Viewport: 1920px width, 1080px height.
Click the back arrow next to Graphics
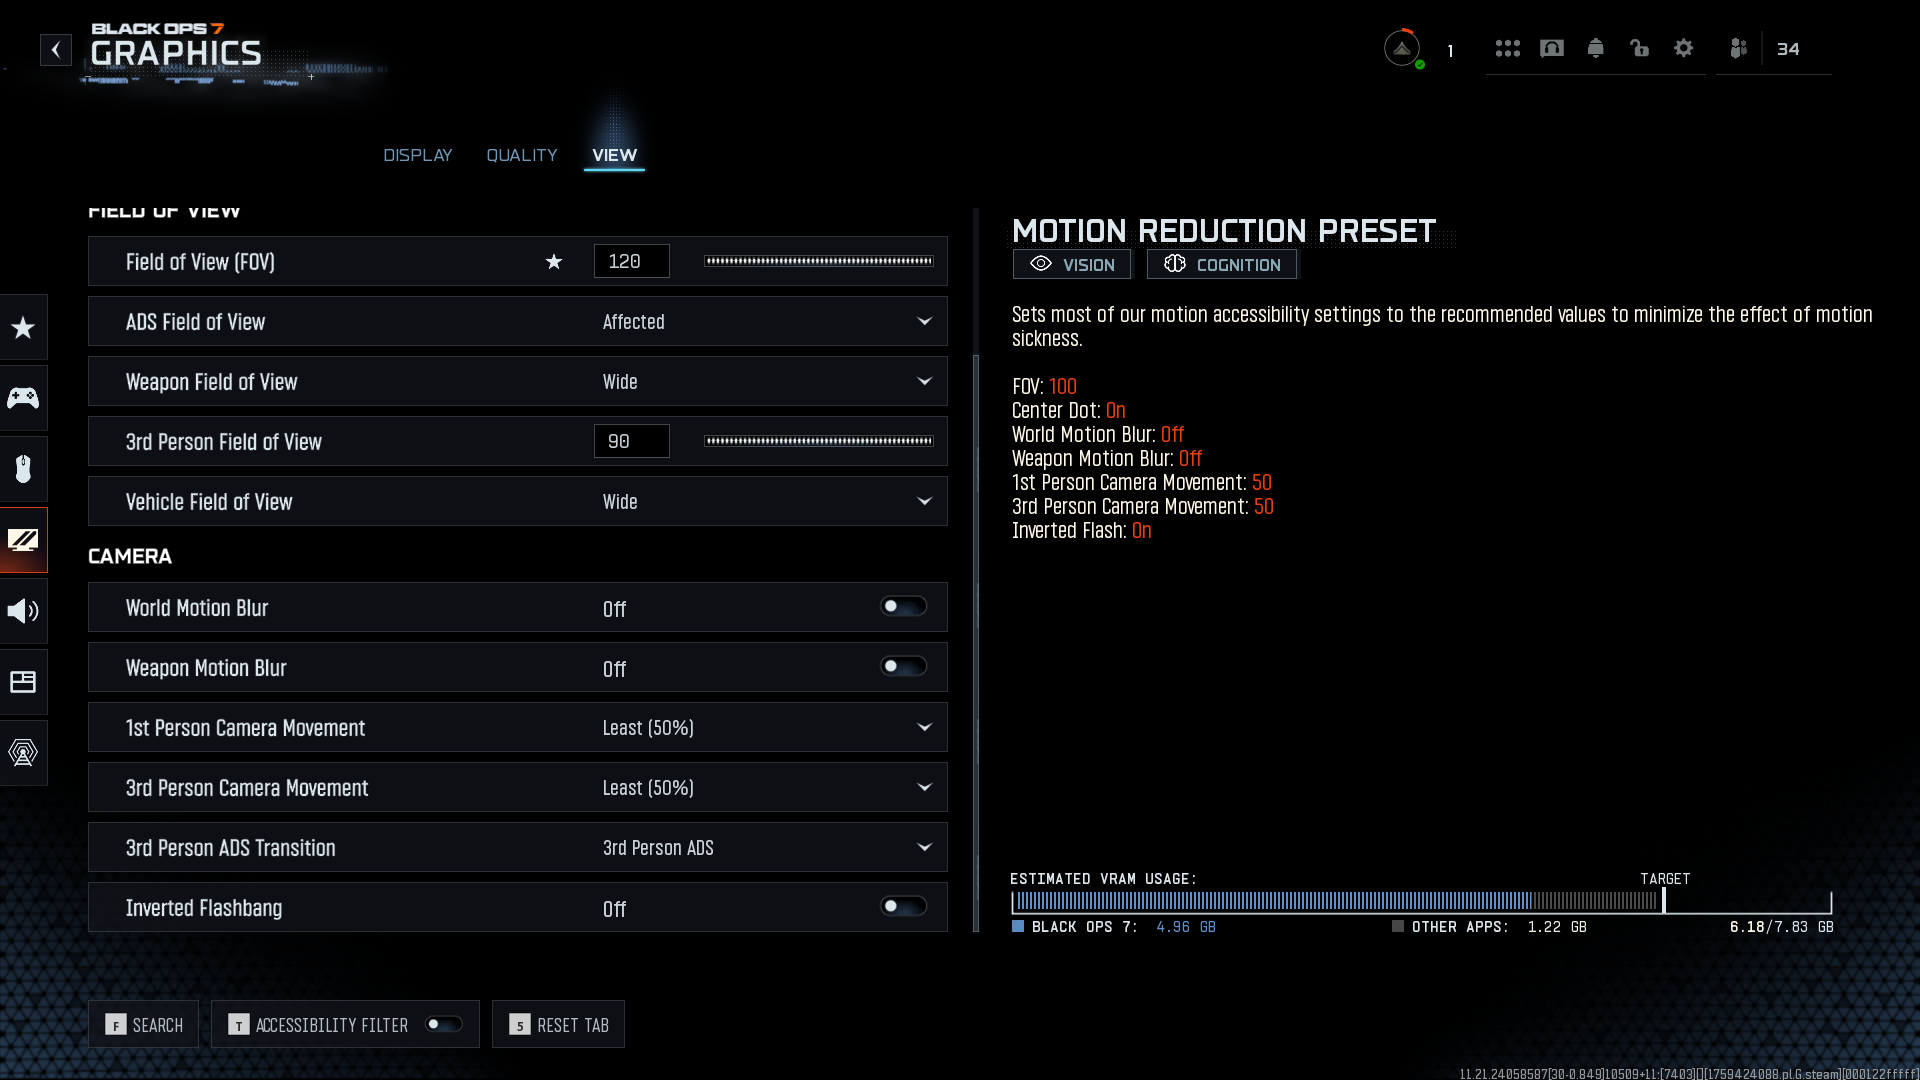click(x=56, y=49)
